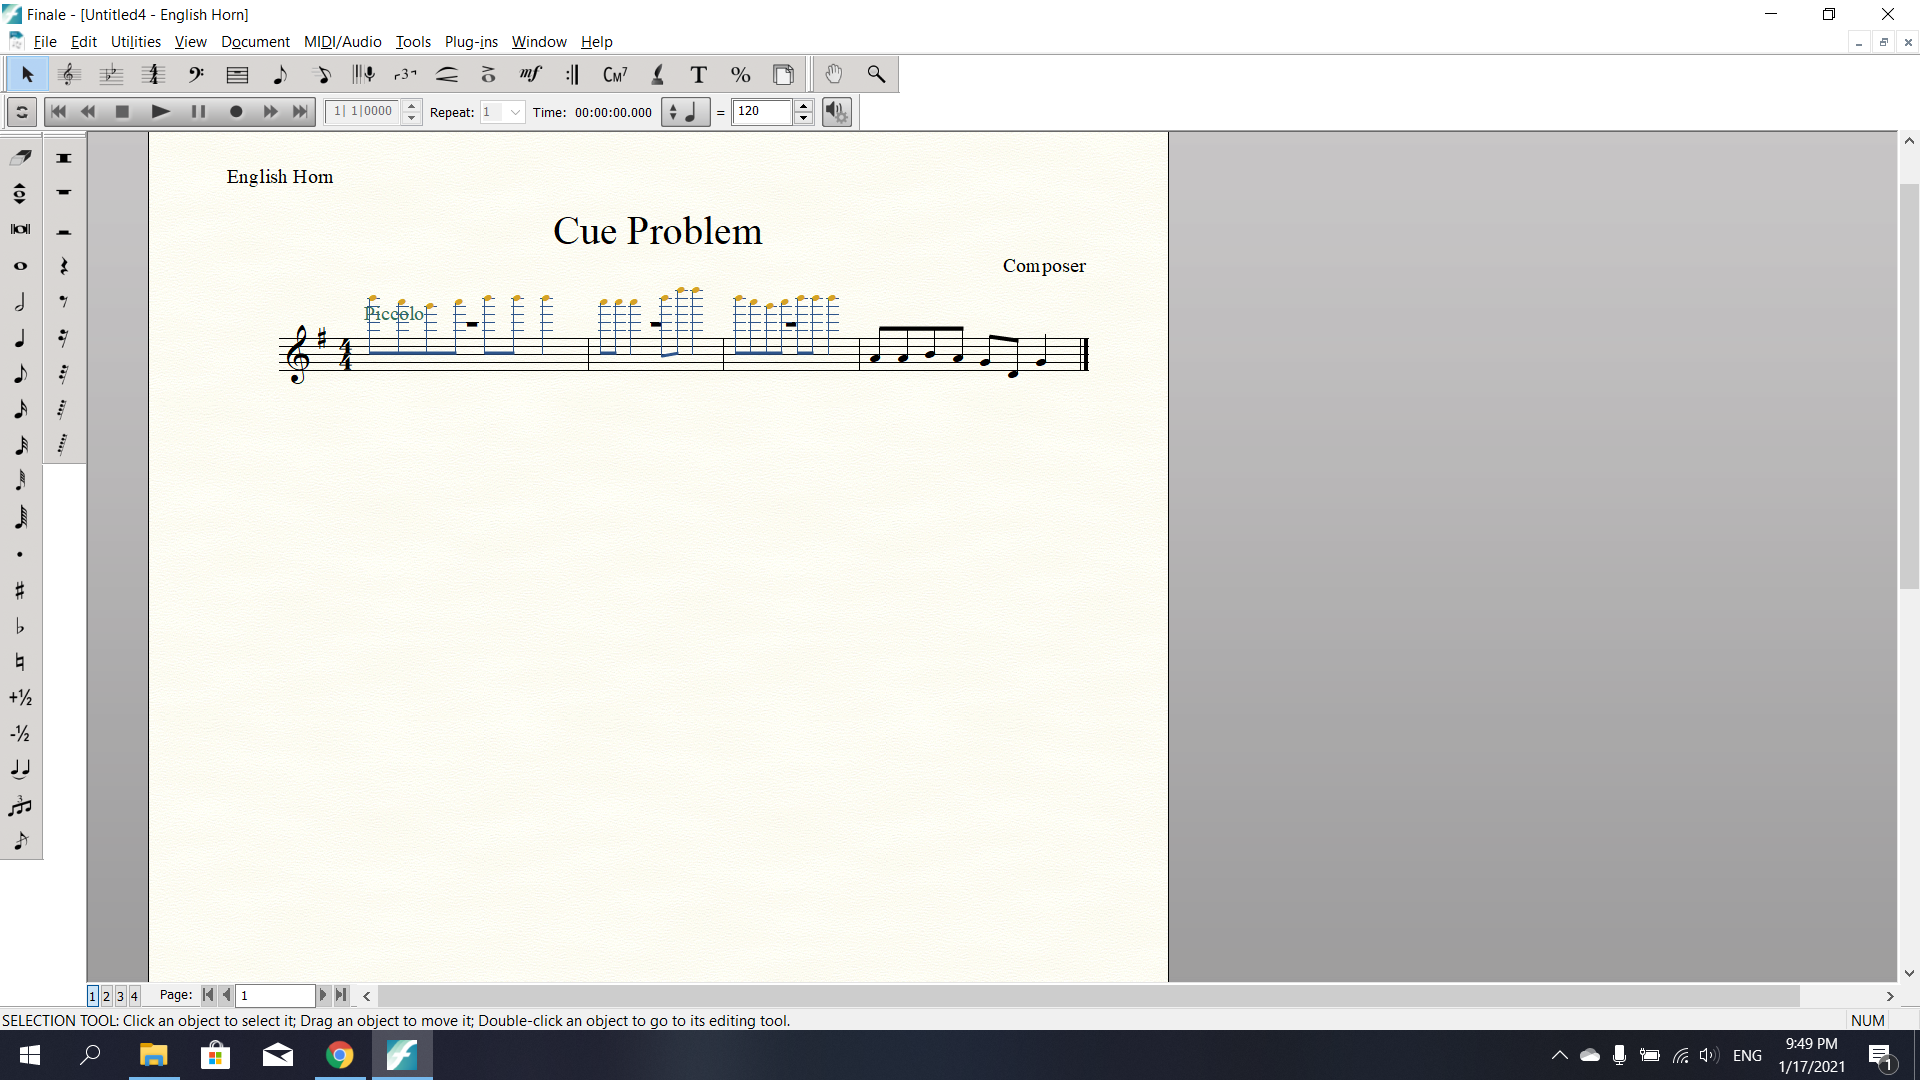Select the Text tool
This screenshot has width=1920, height=1080.
click(x=698, y=75)
